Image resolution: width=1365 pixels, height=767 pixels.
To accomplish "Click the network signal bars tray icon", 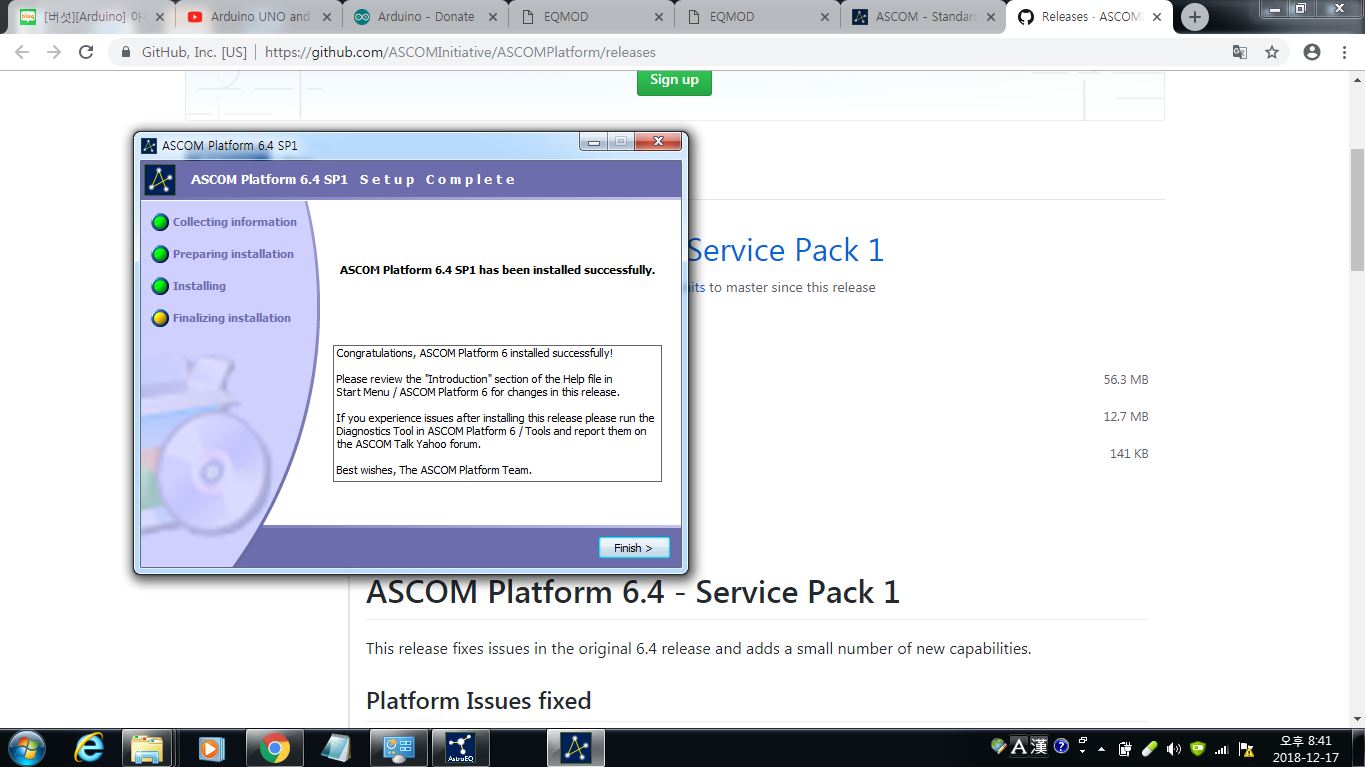I will point(1222,749).
